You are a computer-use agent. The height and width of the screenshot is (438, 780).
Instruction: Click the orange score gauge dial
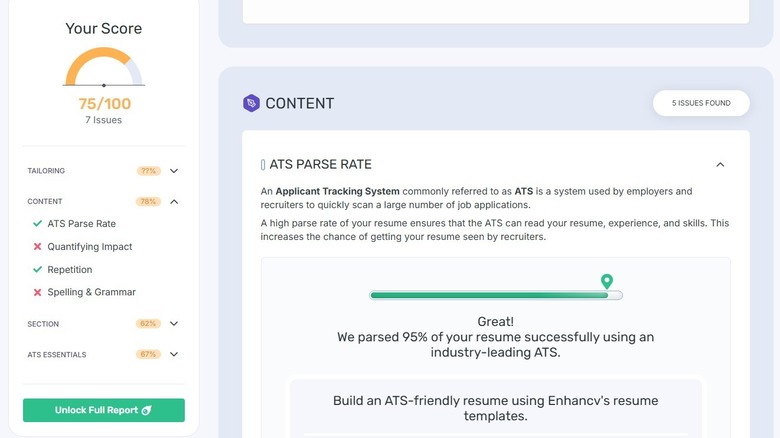104,68
